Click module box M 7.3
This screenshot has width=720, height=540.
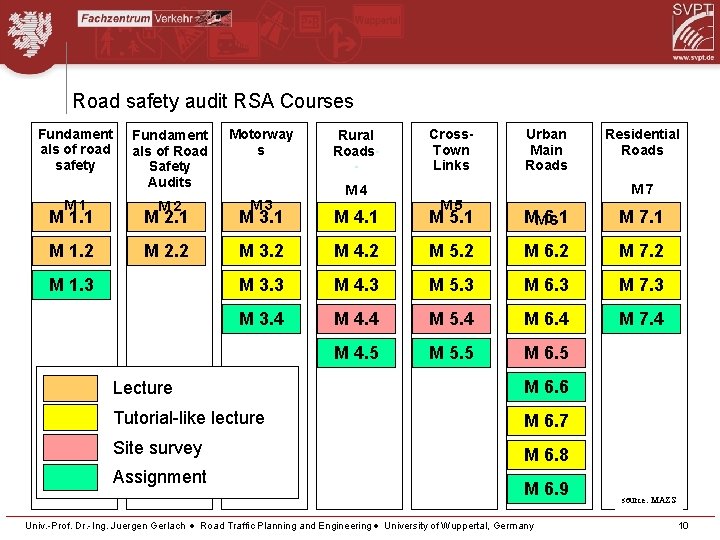pyautogui.click(x=641, y=285)
